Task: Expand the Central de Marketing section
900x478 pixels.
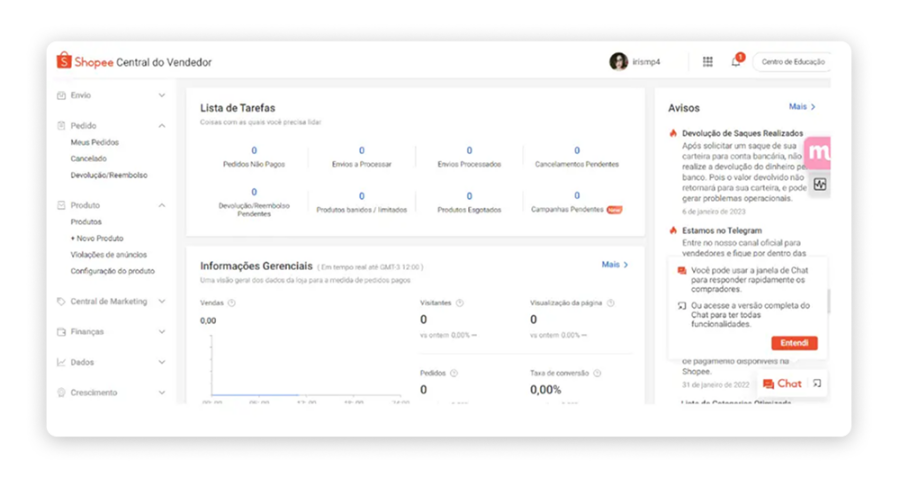Action: (162, 301)
